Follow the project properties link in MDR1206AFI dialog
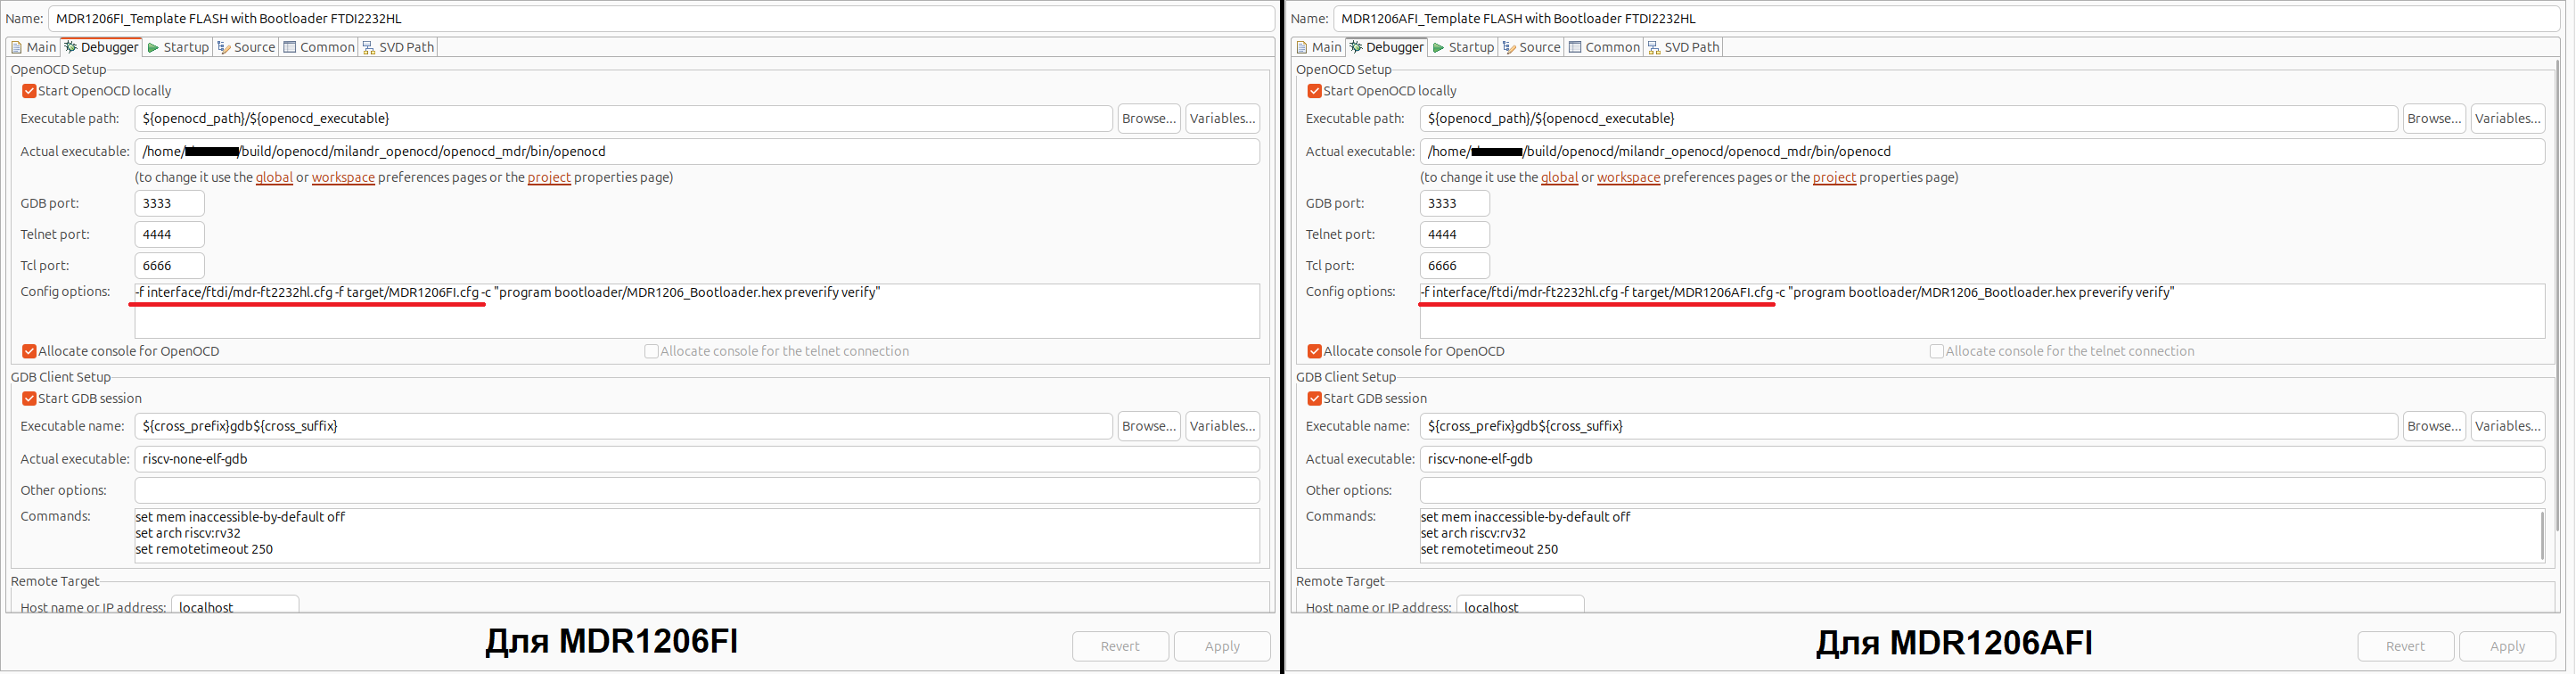Image resolution: width=2576 pixels, height=674 pixels. point(1834,177)
